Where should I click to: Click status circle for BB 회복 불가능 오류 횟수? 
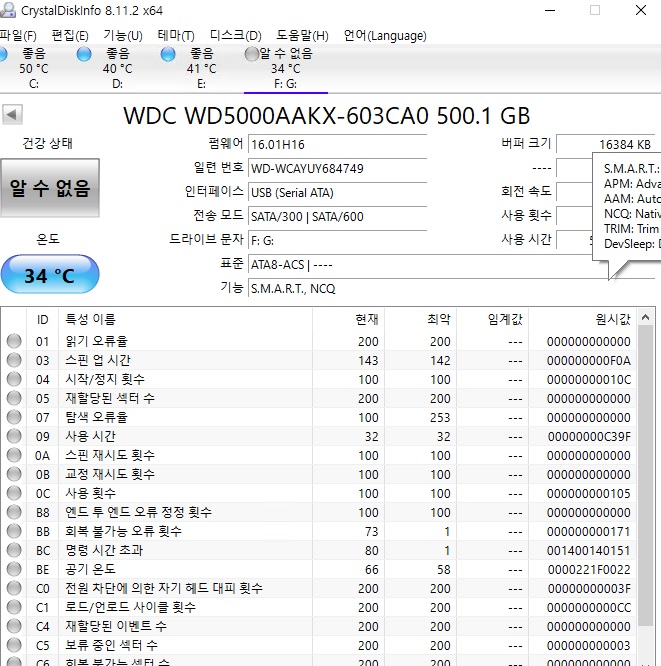pos(14,531)
